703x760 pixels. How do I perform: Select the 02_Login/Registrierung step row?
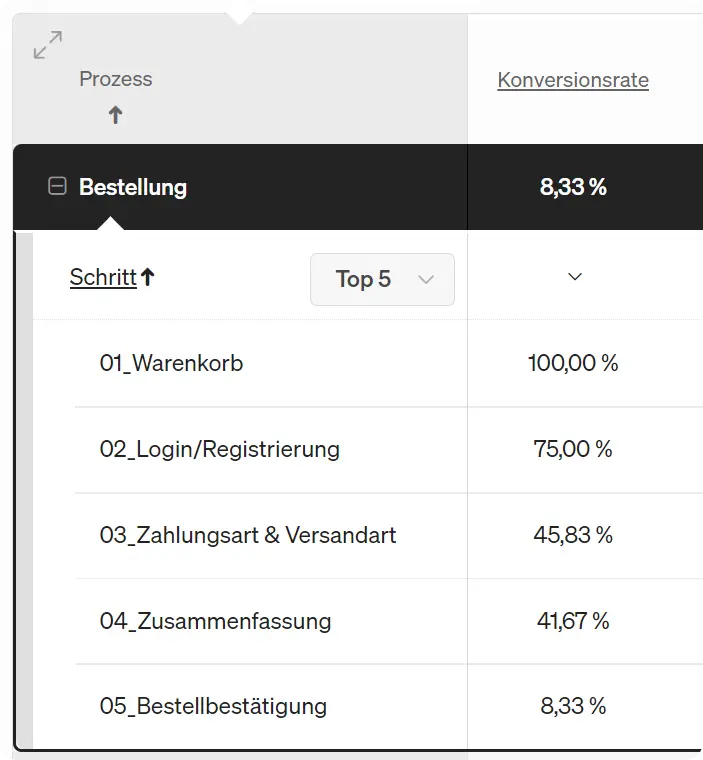[219, 449]
